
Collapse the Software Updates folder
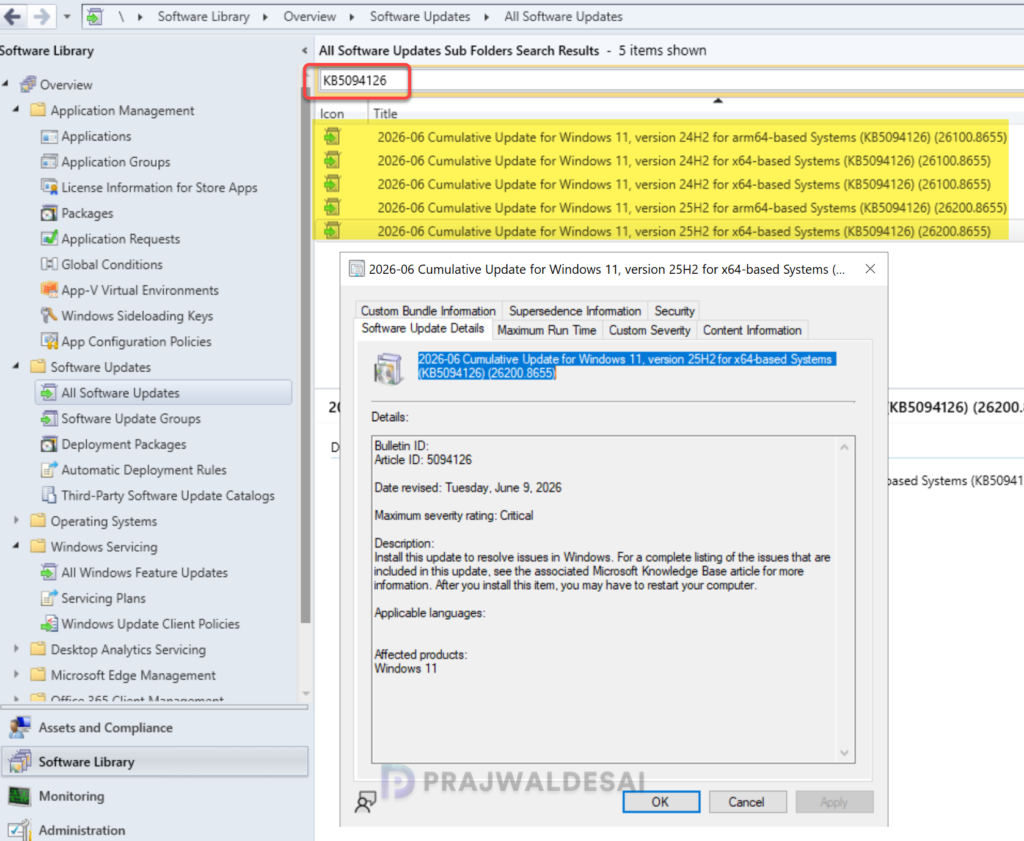click(x=16, y=366)
